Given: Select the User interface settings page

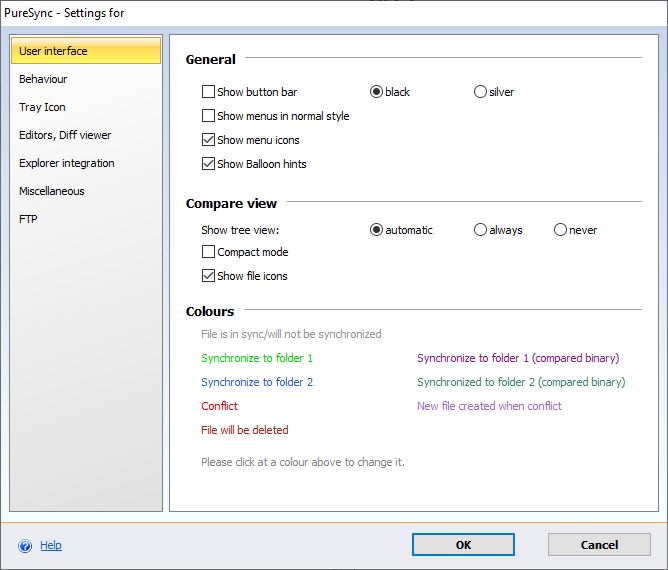Looking at the screenshot, I should (x=86, y=51).
